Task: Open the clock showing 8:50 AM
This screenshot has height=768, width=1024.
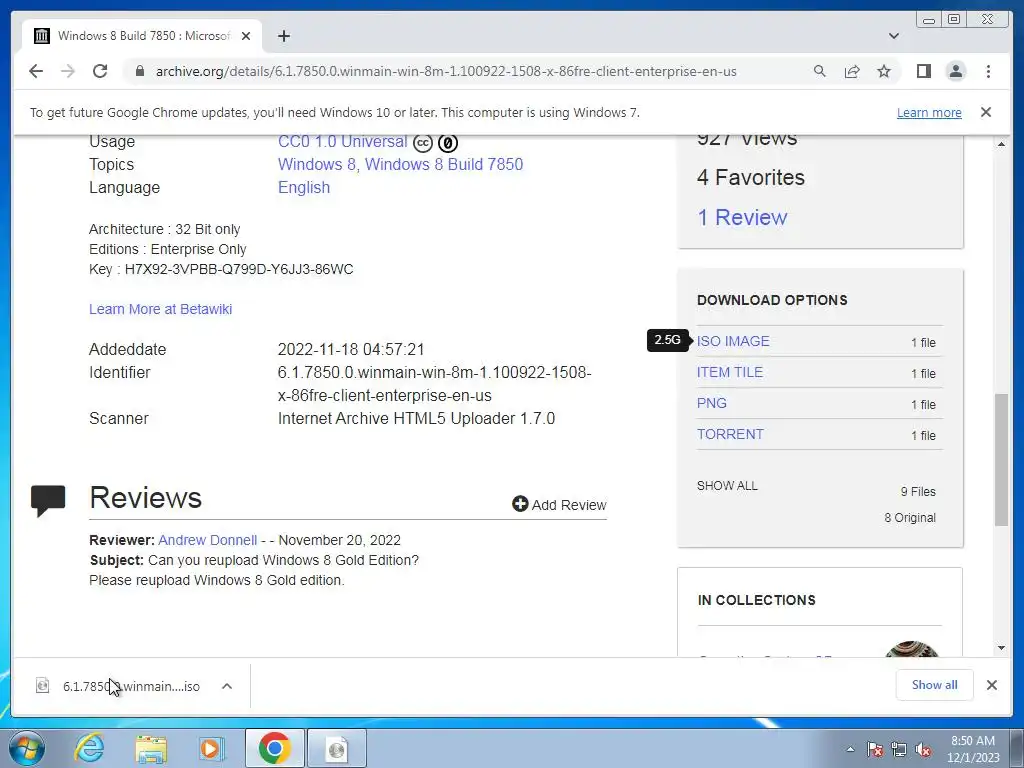Action: coord(973,749)
